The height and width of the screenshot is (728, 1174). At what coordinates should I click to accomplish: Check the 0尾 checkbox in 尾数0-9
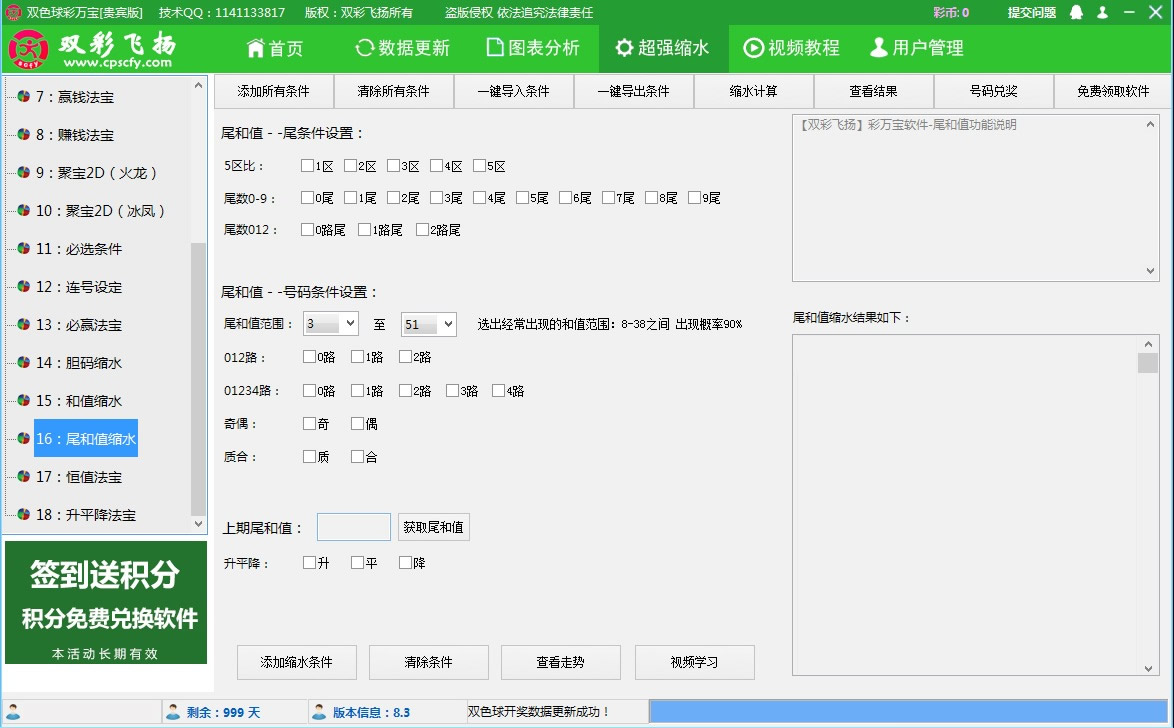click(x=305, y=197)
